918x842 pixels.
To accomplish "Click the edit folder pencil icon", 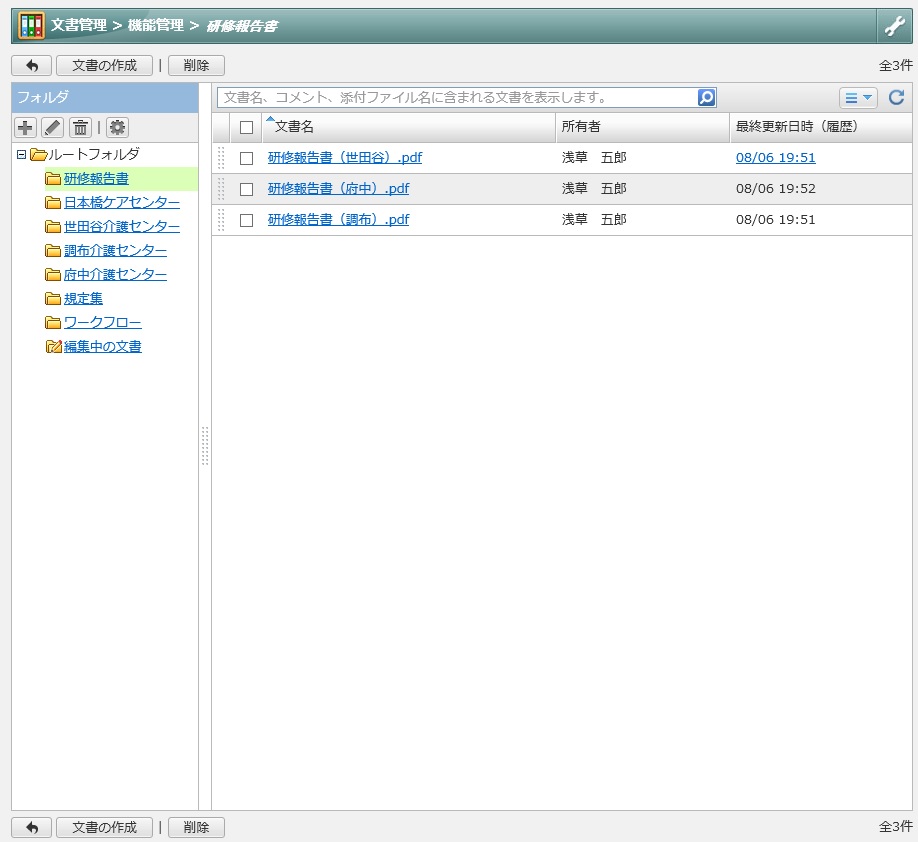I will pos(53,127).
